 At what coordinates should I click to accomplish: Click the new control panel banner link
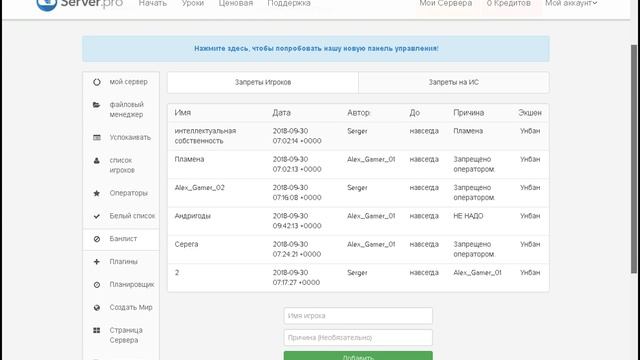(316, 49)
